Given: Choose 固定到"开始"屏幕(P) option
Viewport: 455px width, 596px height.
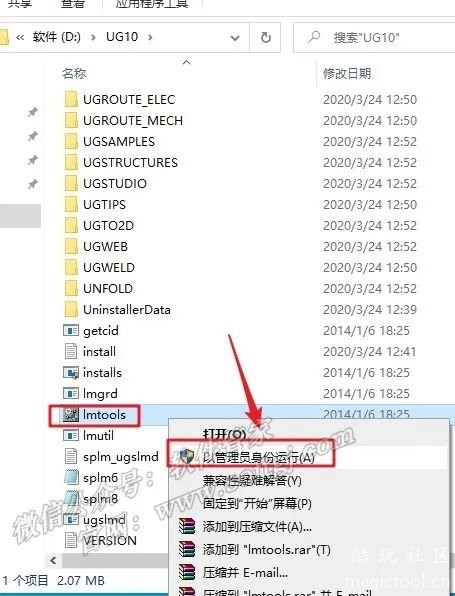Looking at the screenshot, I should (257, 504).
